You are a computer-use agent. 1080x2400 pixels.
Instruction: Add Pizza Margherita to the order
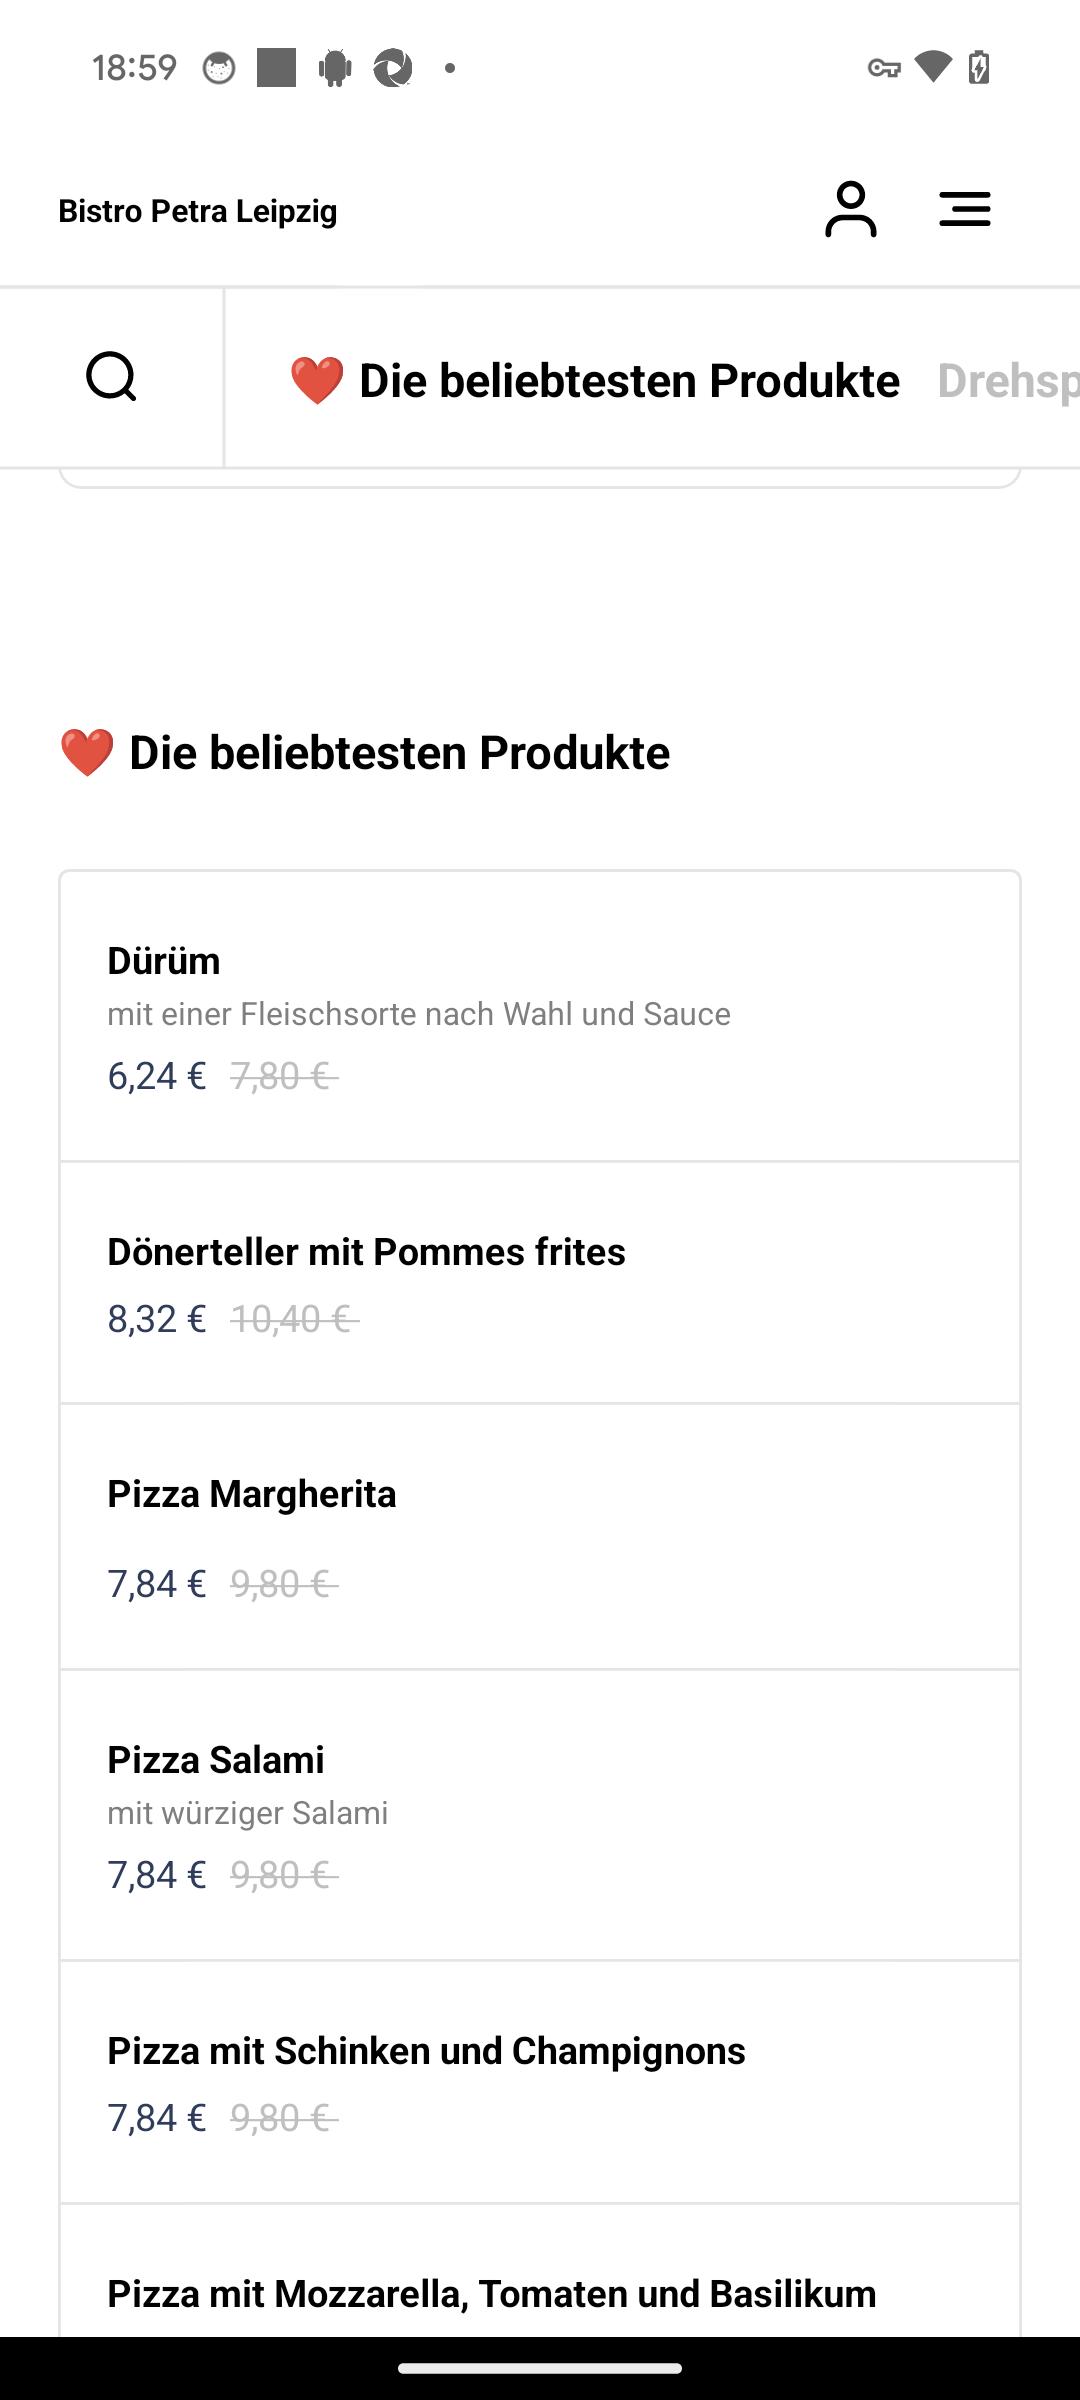(x=540, y=1537)
